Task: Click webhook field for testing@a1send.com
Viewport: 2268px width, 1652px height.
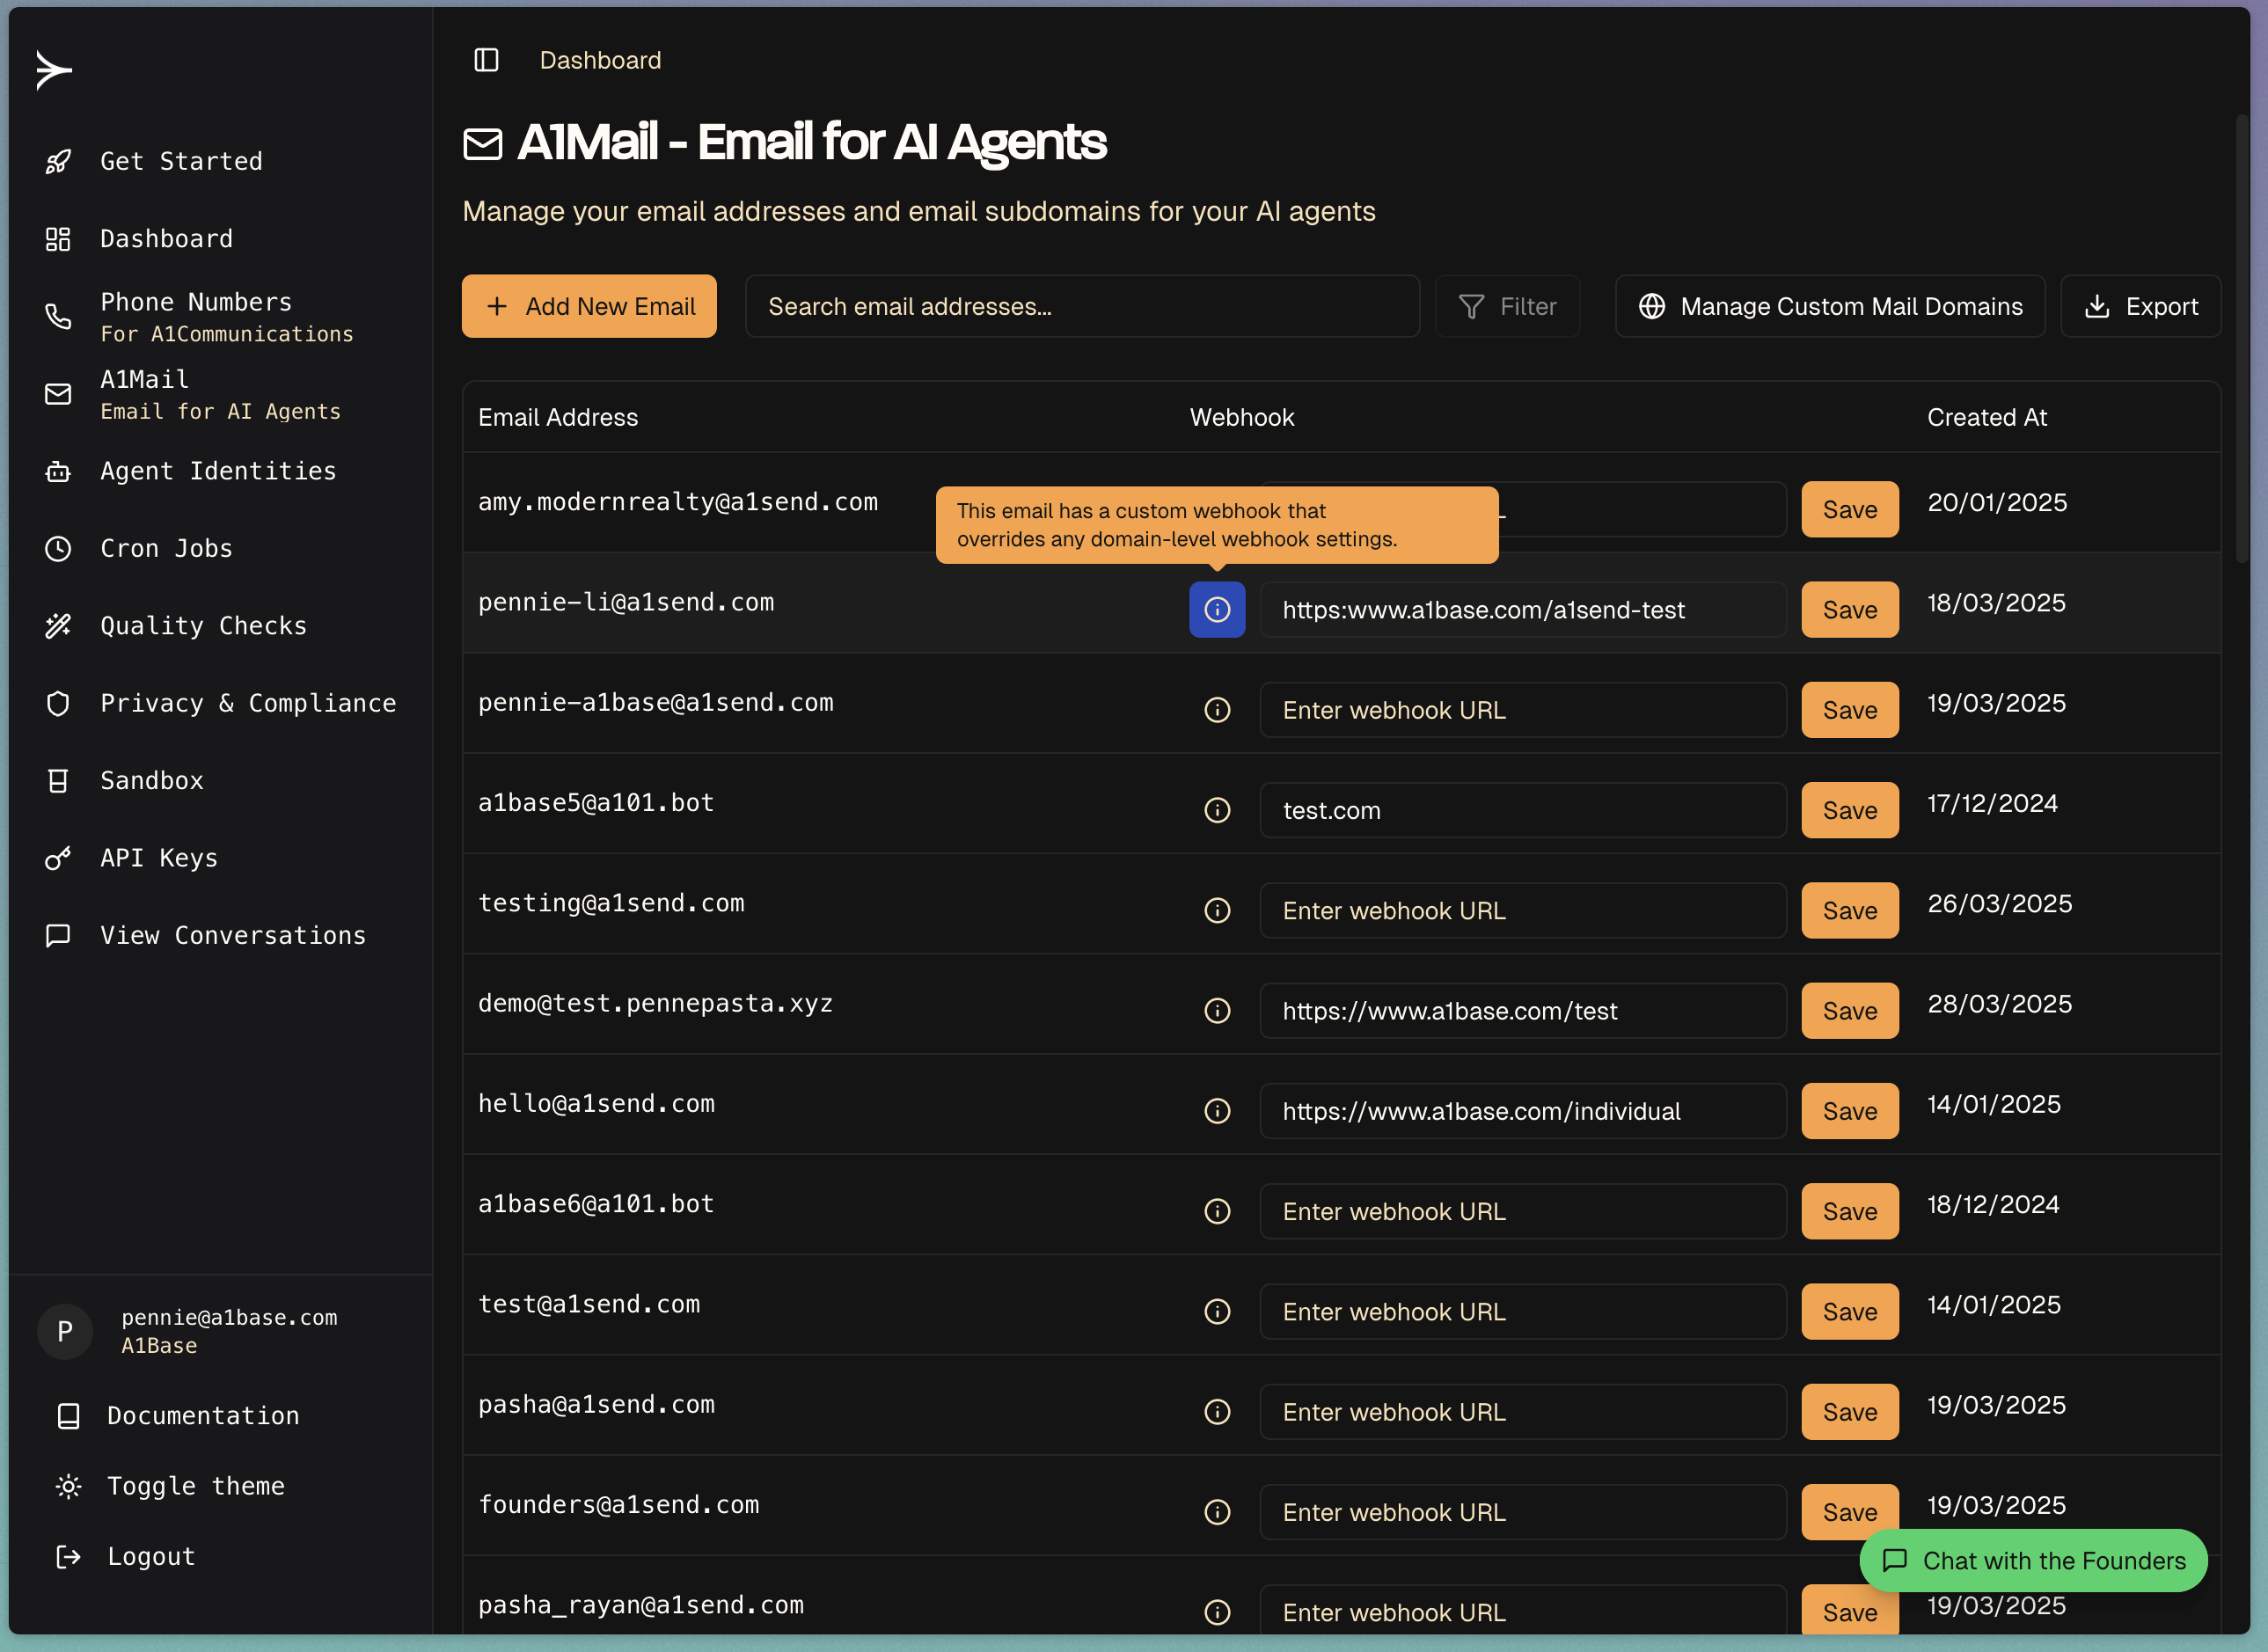Action: click(x=1523, y=910)
